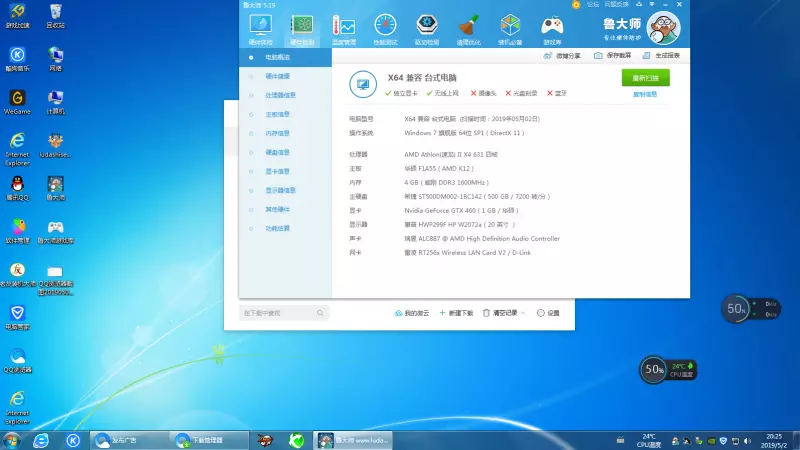Click the 微博分享 share button
The height and width of the screenshot is (450, 800).
pyautogui.click(x=562, y=56)
